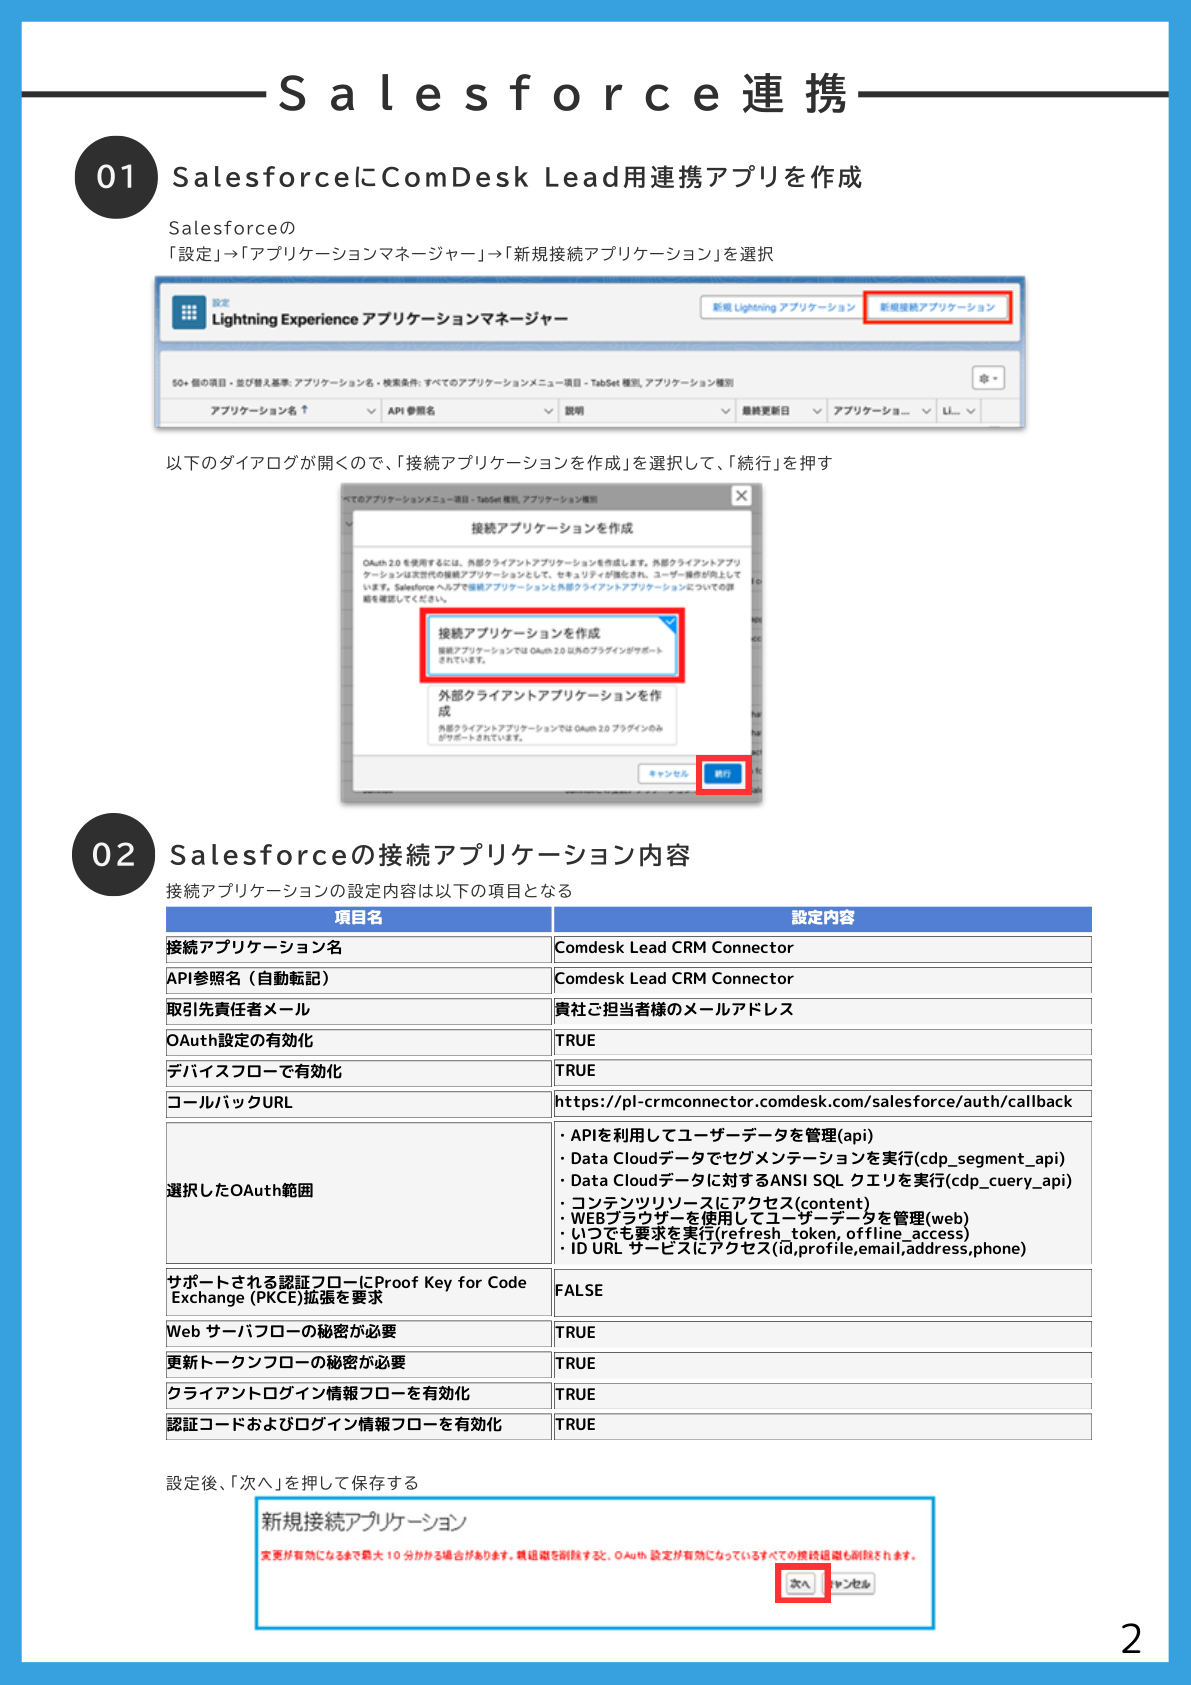Click TRUE in the 認証コードおよびログイン情報フローを有効化 row

tap(575, 1424)
